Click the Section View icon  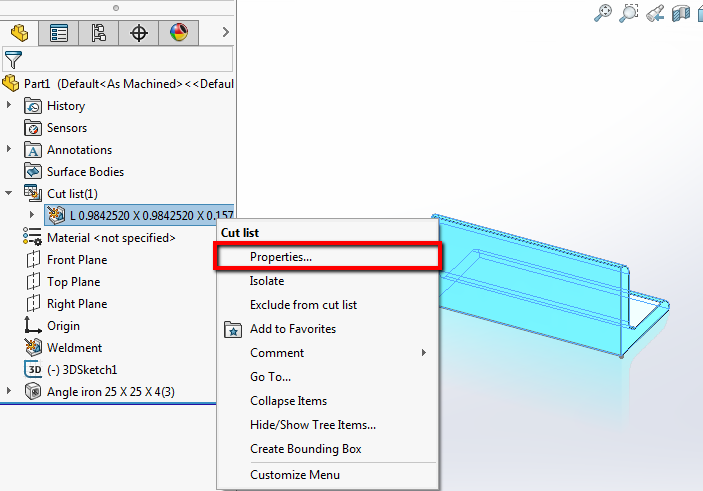pos(681,13)
